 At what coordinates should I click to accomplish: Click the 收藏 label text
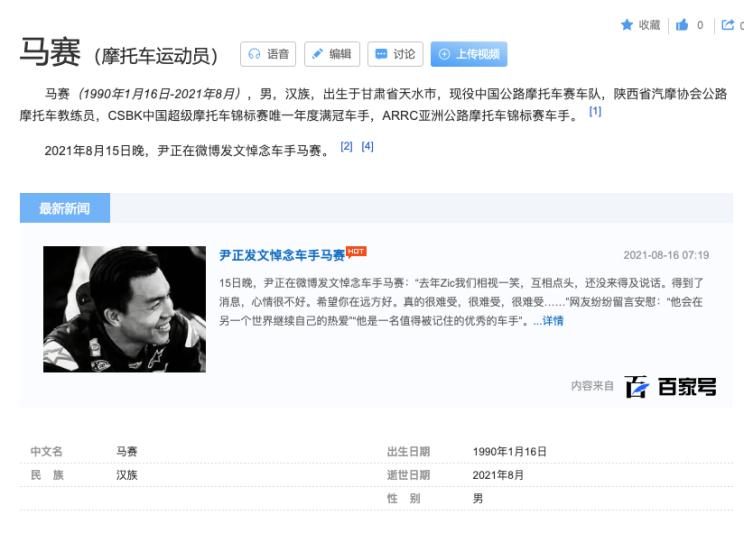649,25
